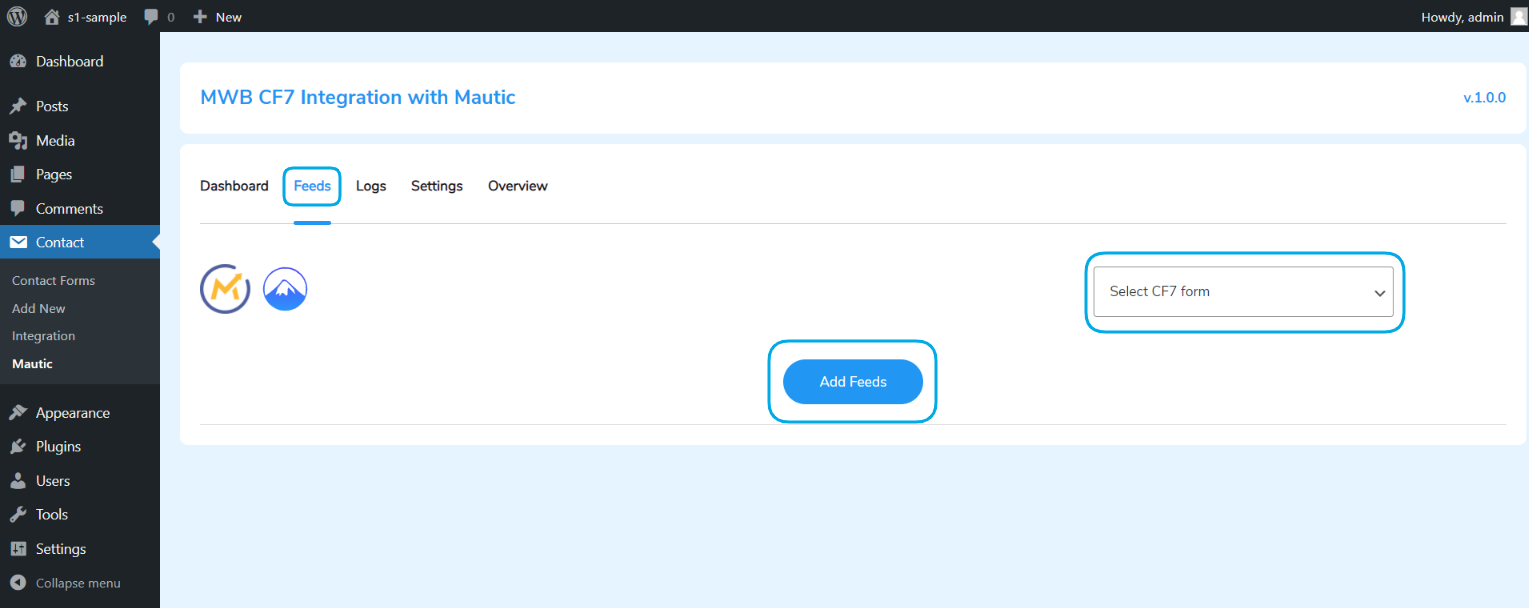Screen dimensions: 1529x608
Task: Click the Contact envelope icon
Action: coord(18,242)
